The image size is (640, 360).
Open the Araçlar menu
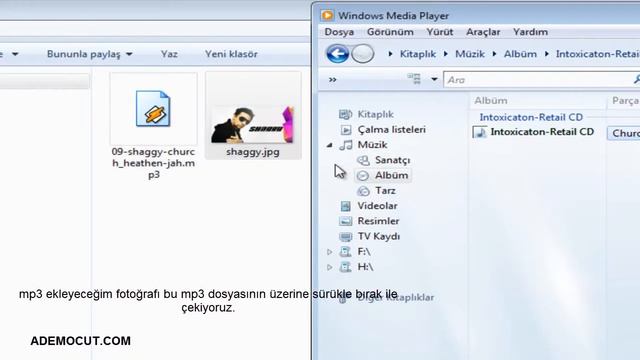pyautogui.click(x=483, y=32)
